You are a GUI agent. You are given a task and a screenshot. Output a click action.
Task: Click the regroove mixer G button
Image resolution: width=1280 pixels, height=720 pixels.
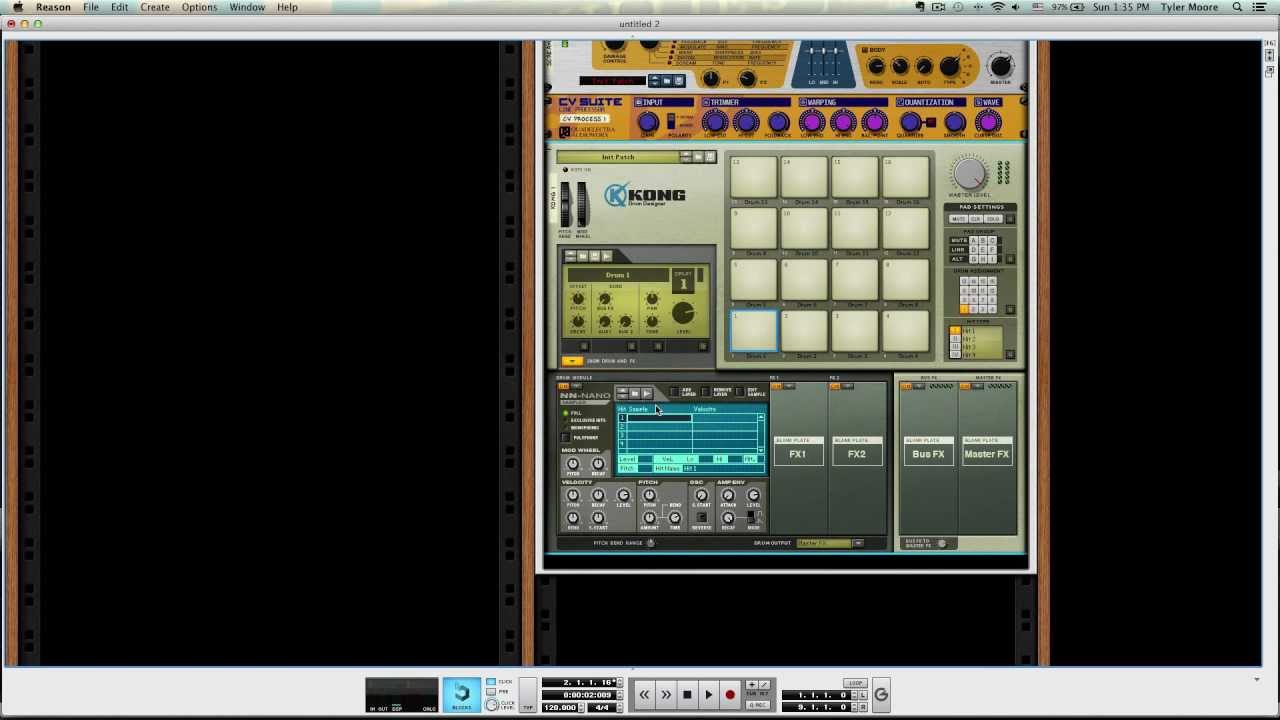881,694
